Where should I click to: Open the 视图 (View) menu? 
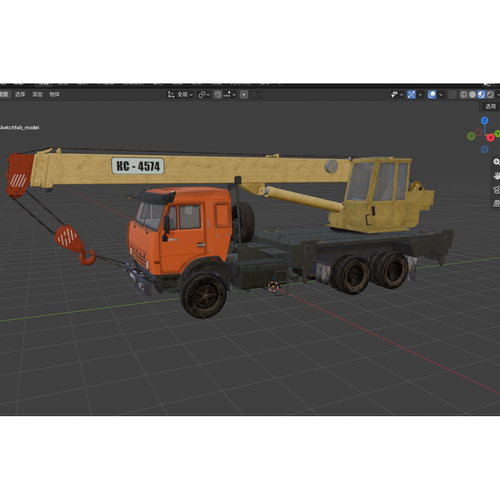point(4,94)
